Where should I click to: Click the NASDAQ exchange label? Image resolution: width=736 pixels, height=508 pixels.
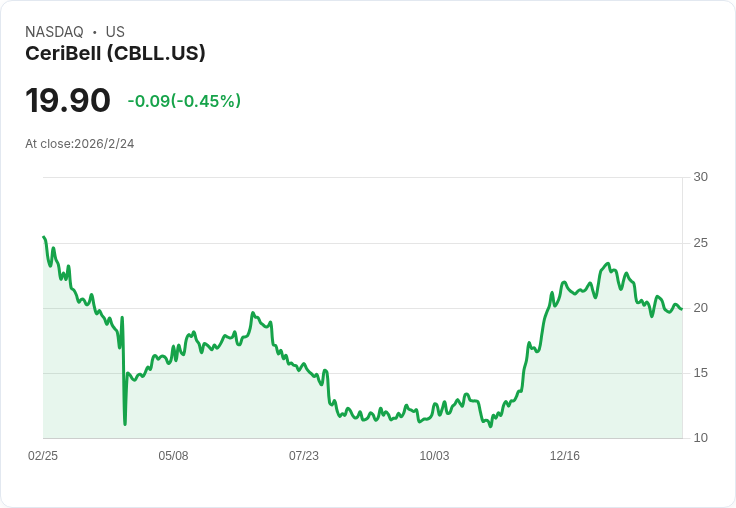54,32
